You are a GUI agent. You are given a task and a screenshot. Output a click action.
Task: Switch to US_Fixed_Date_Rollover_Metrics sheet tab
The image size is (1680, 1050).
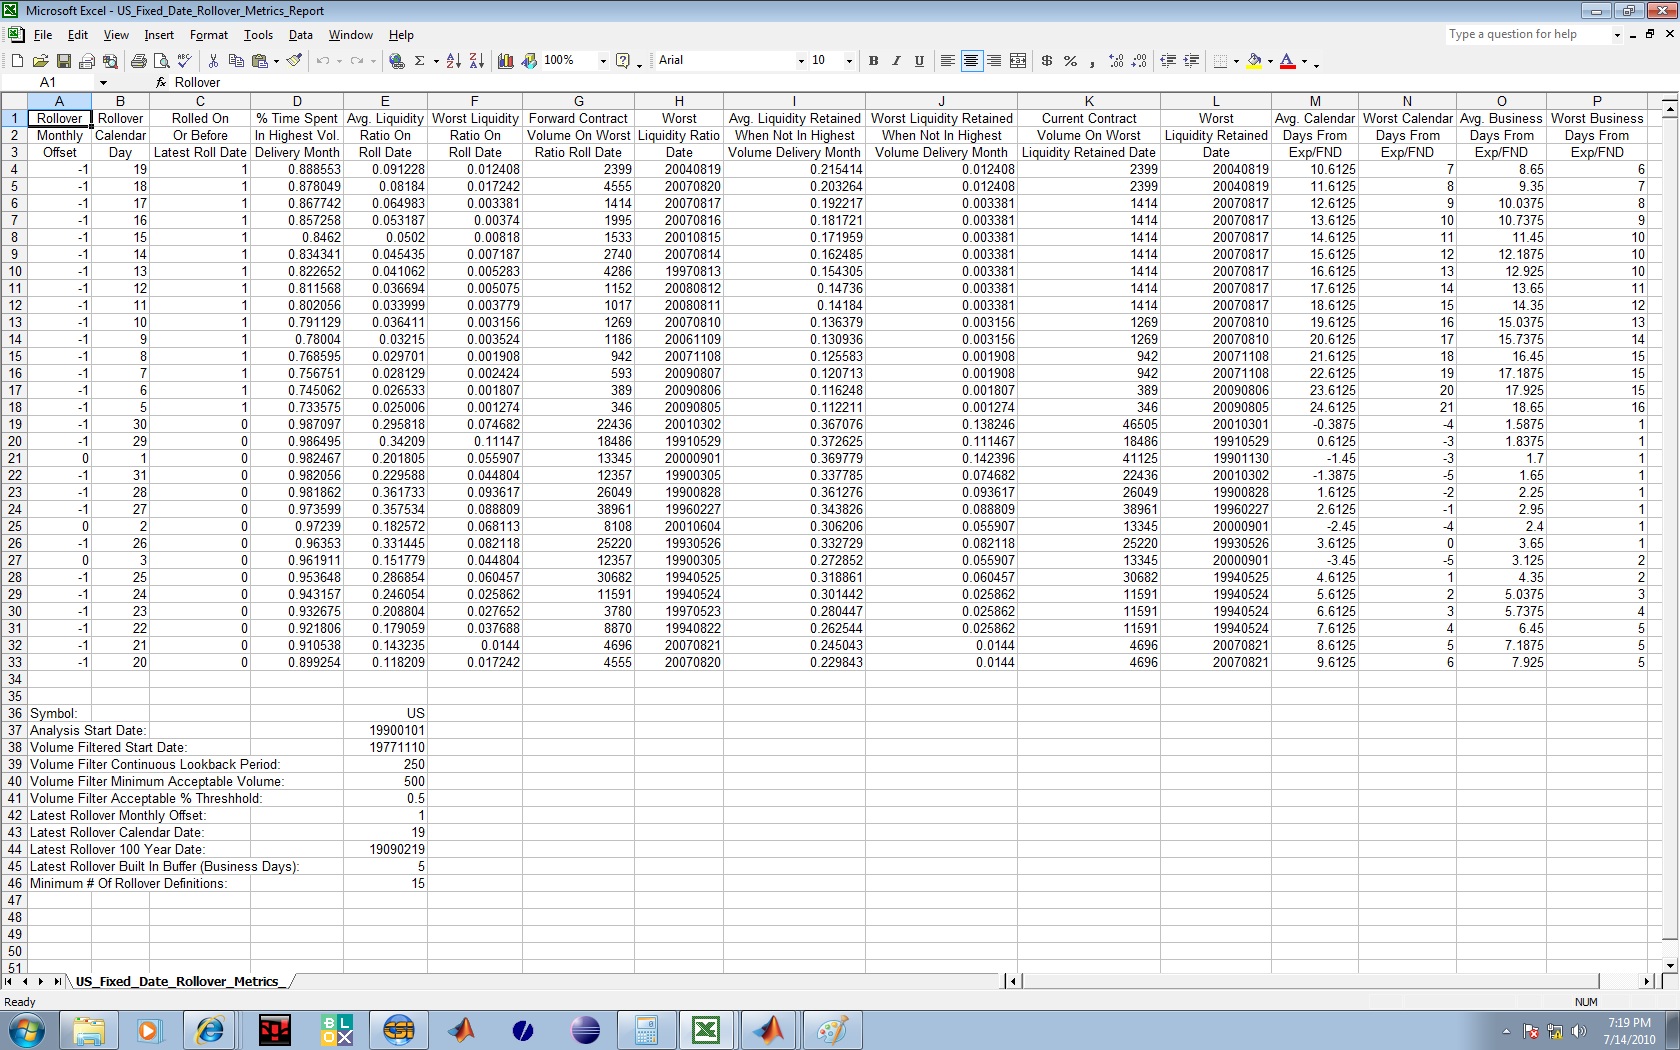click(x=177, y=981)
